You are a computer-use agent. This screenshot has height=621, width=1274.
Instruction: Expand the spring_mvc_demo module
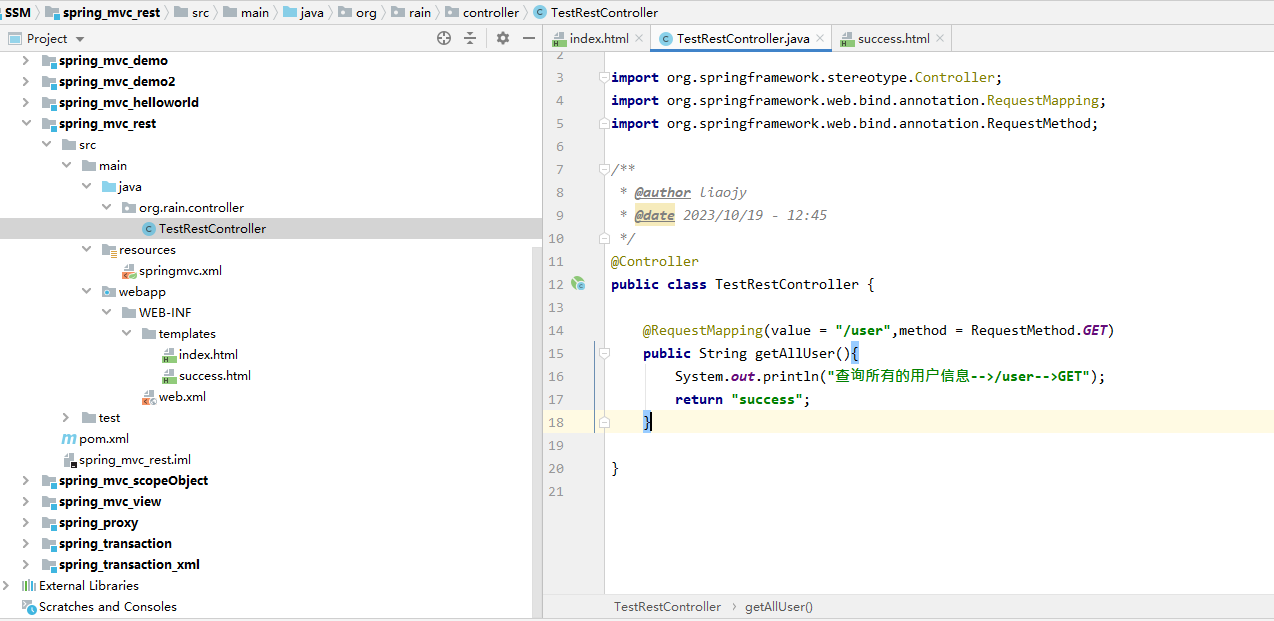pos(26,61)
